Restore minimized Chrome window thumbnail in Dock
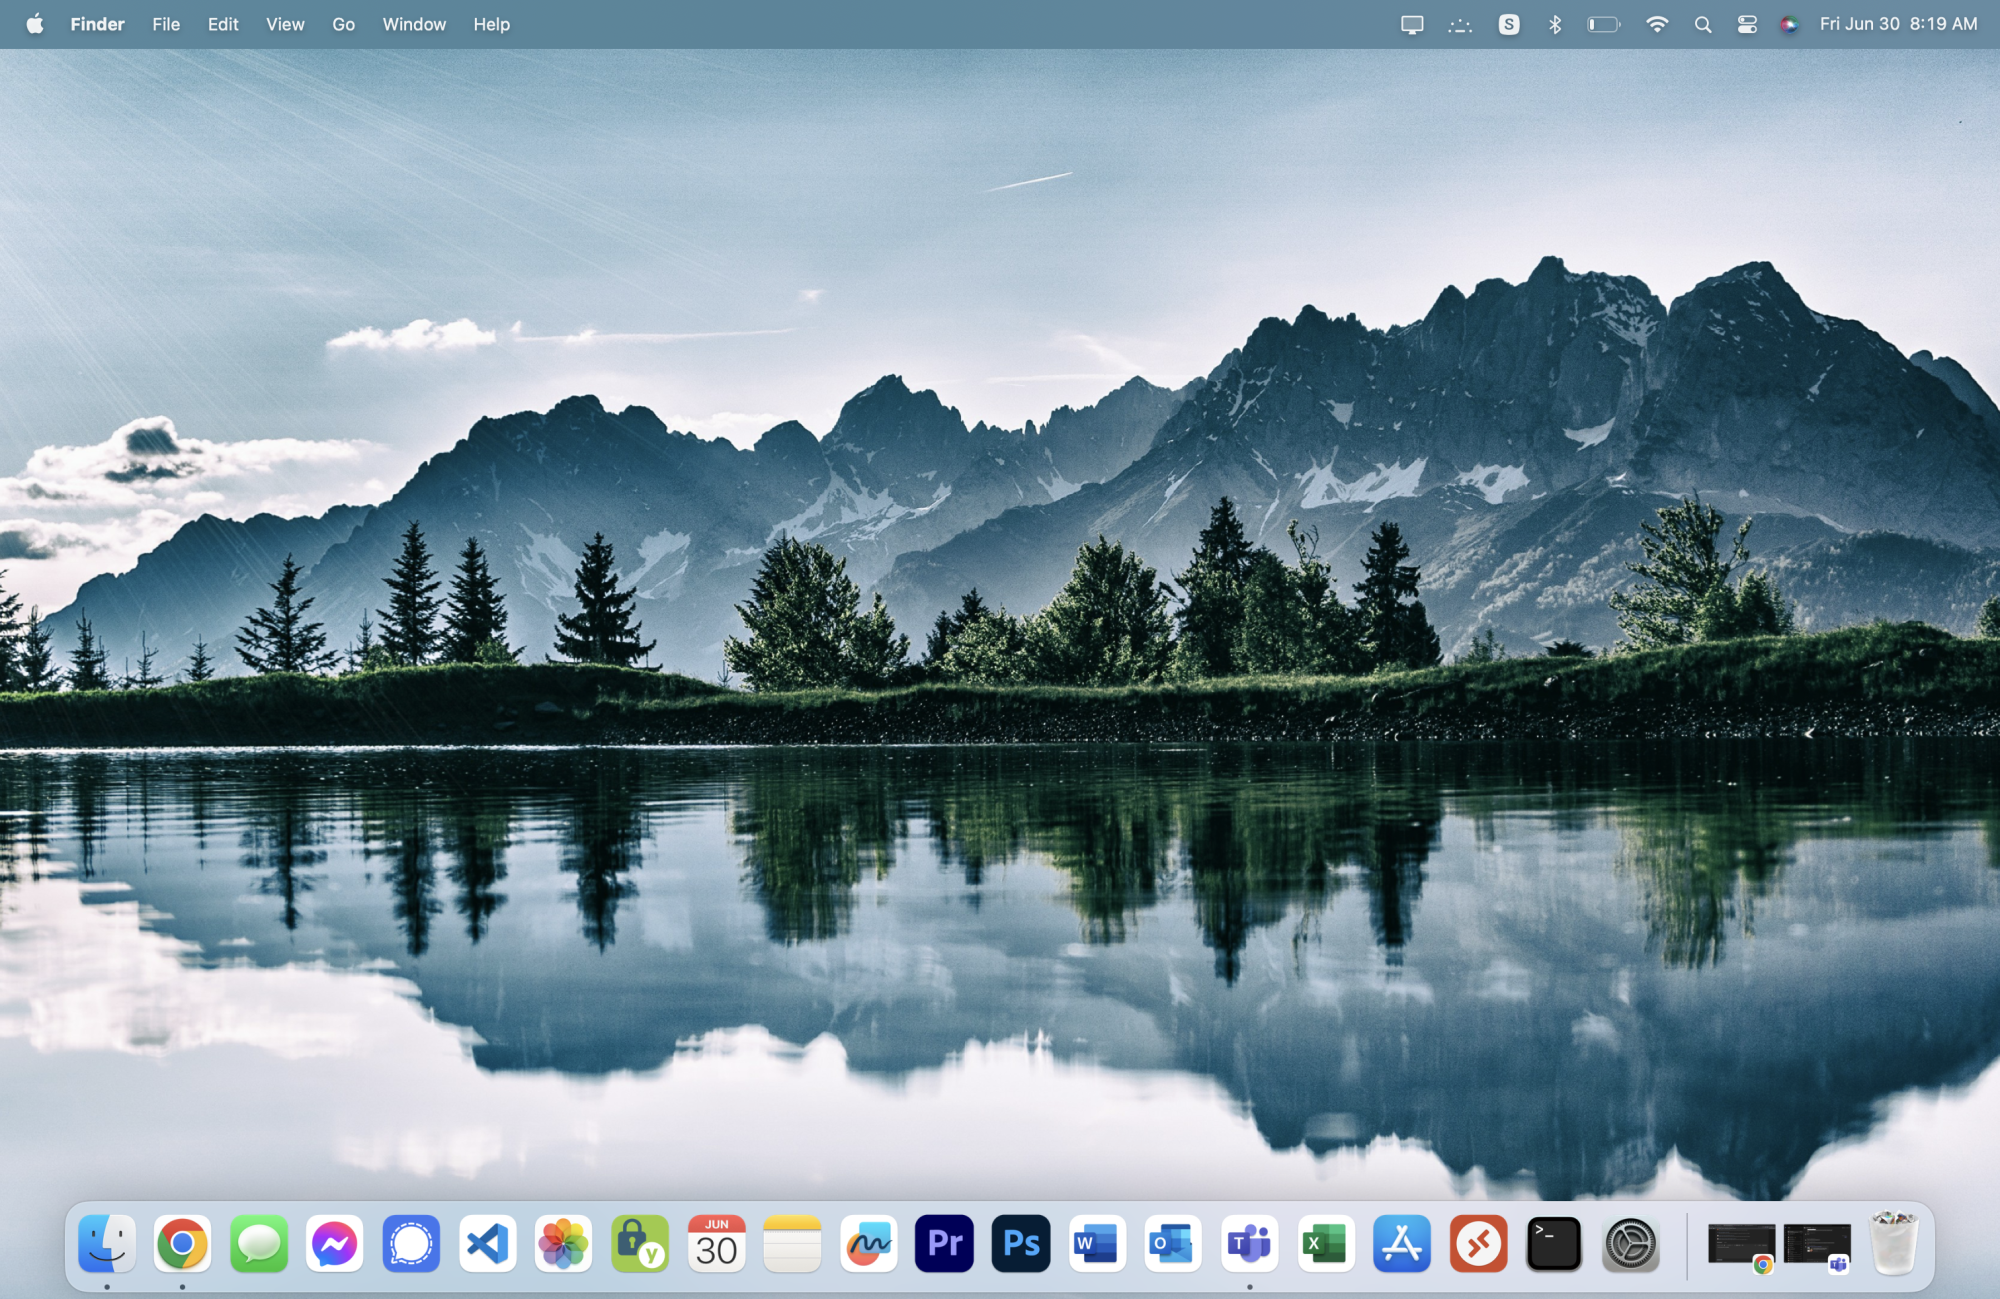 pos(1741,1244)
